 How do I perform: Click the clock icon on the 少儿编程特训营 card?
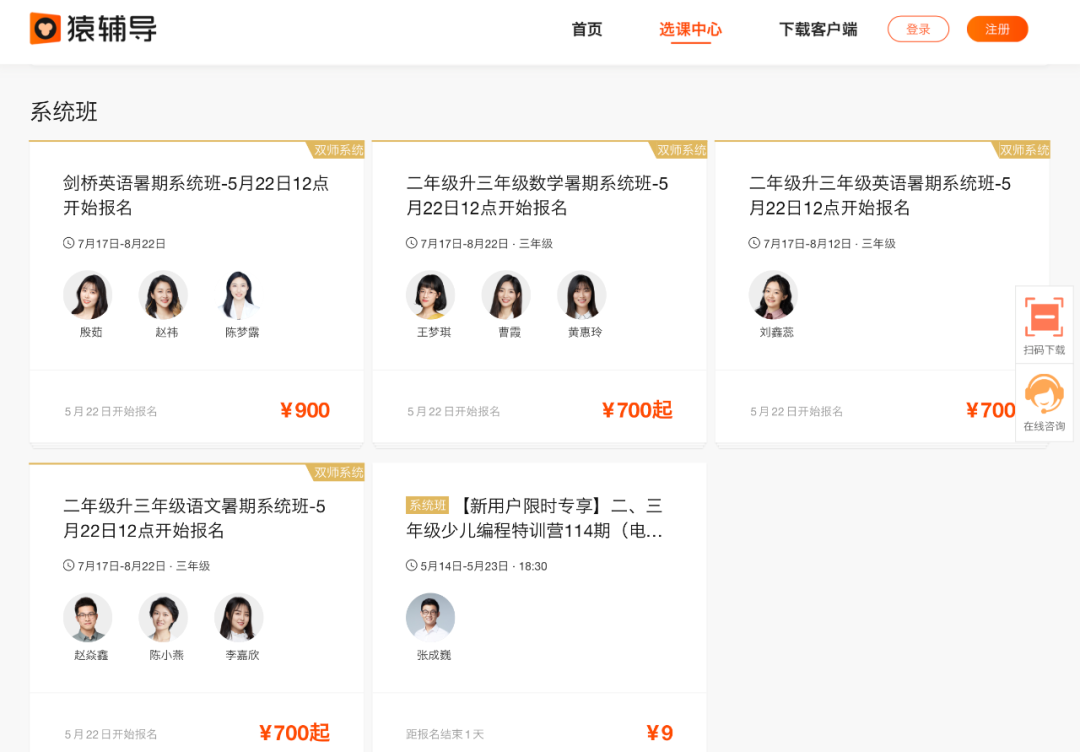click(410, 565)
